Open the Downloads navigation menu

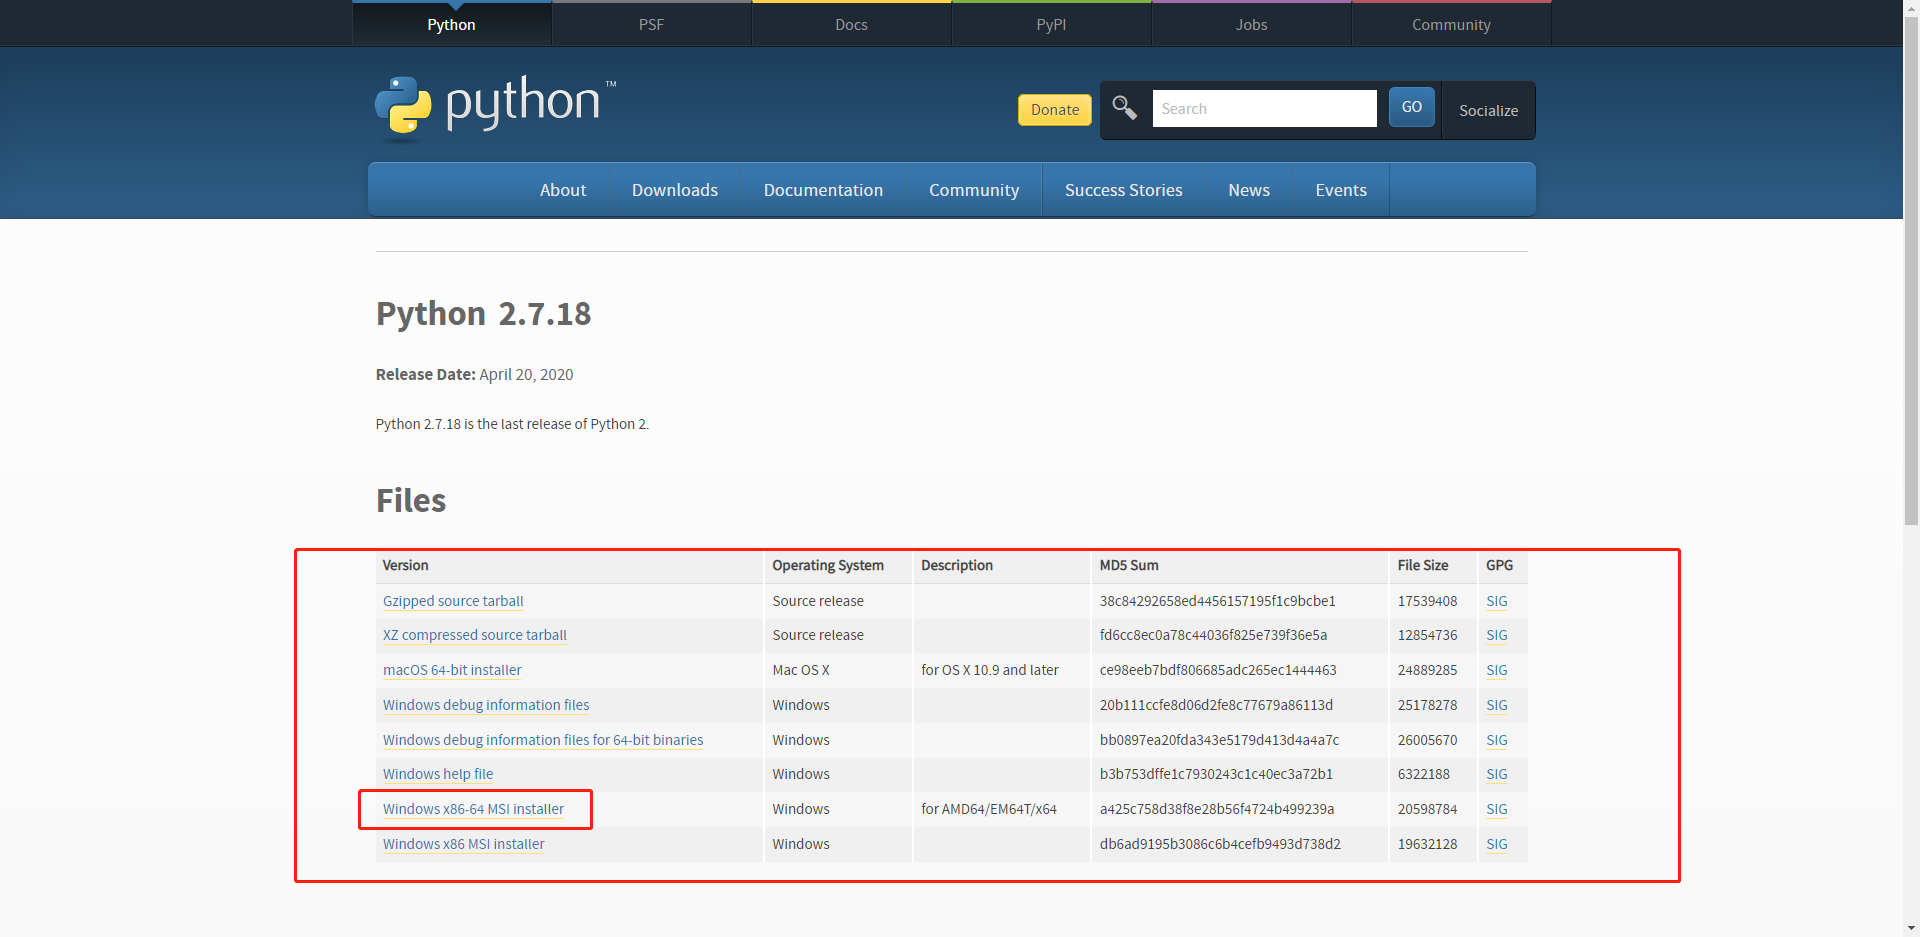[675, 190]
